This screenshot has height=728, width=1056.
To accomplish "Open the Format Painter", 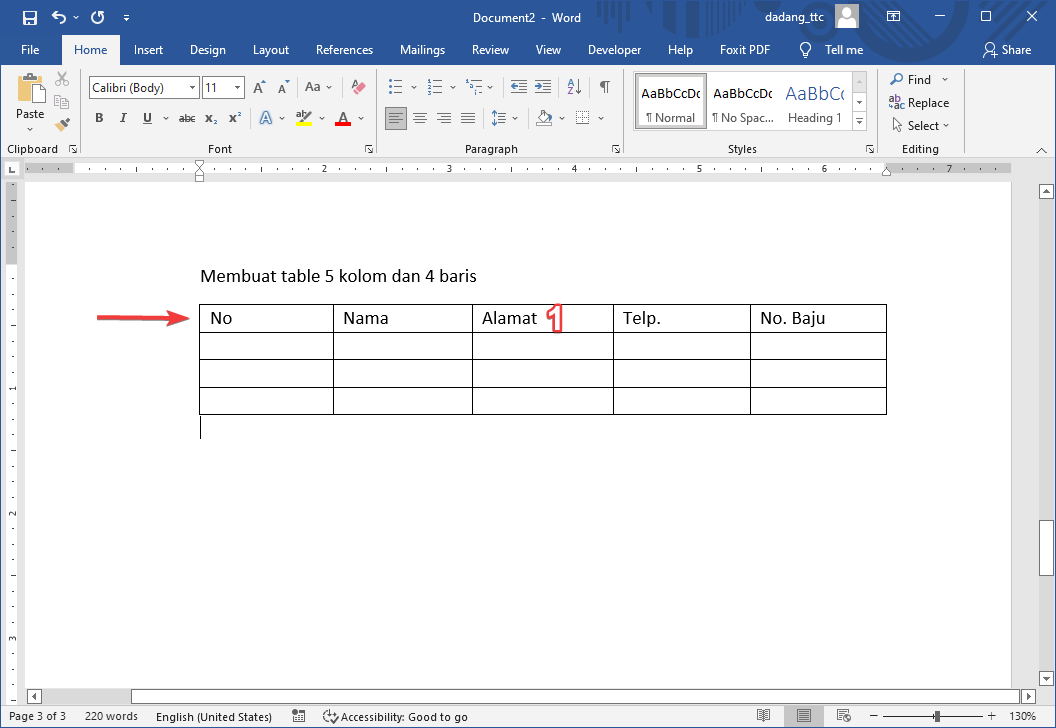I will [62, 124].
